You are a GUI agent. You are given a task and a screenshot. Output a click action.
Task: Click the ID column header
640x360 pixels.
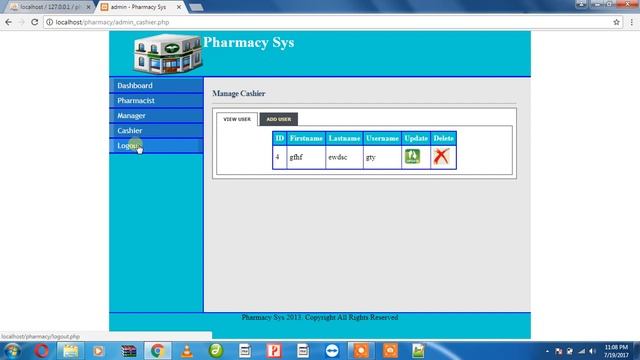(280, 138)
